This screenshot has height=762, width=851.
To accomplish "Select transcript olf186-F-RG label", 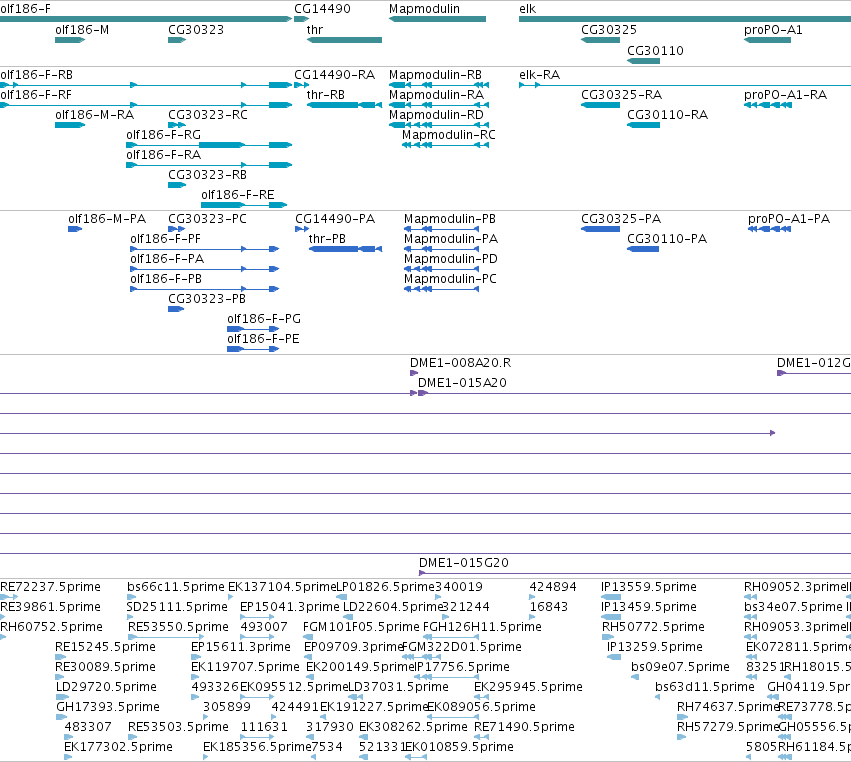I will [x=163, y=135].
